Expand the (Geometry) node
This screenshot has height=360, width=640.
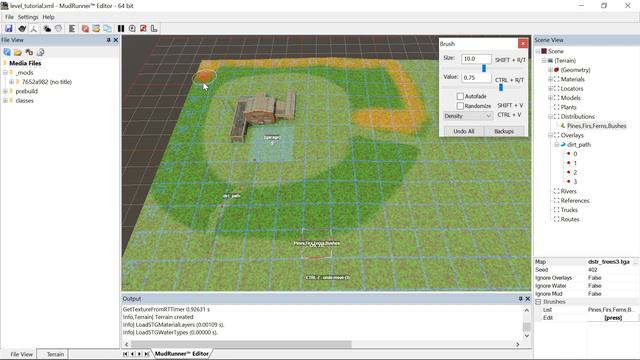coord(550,70)
